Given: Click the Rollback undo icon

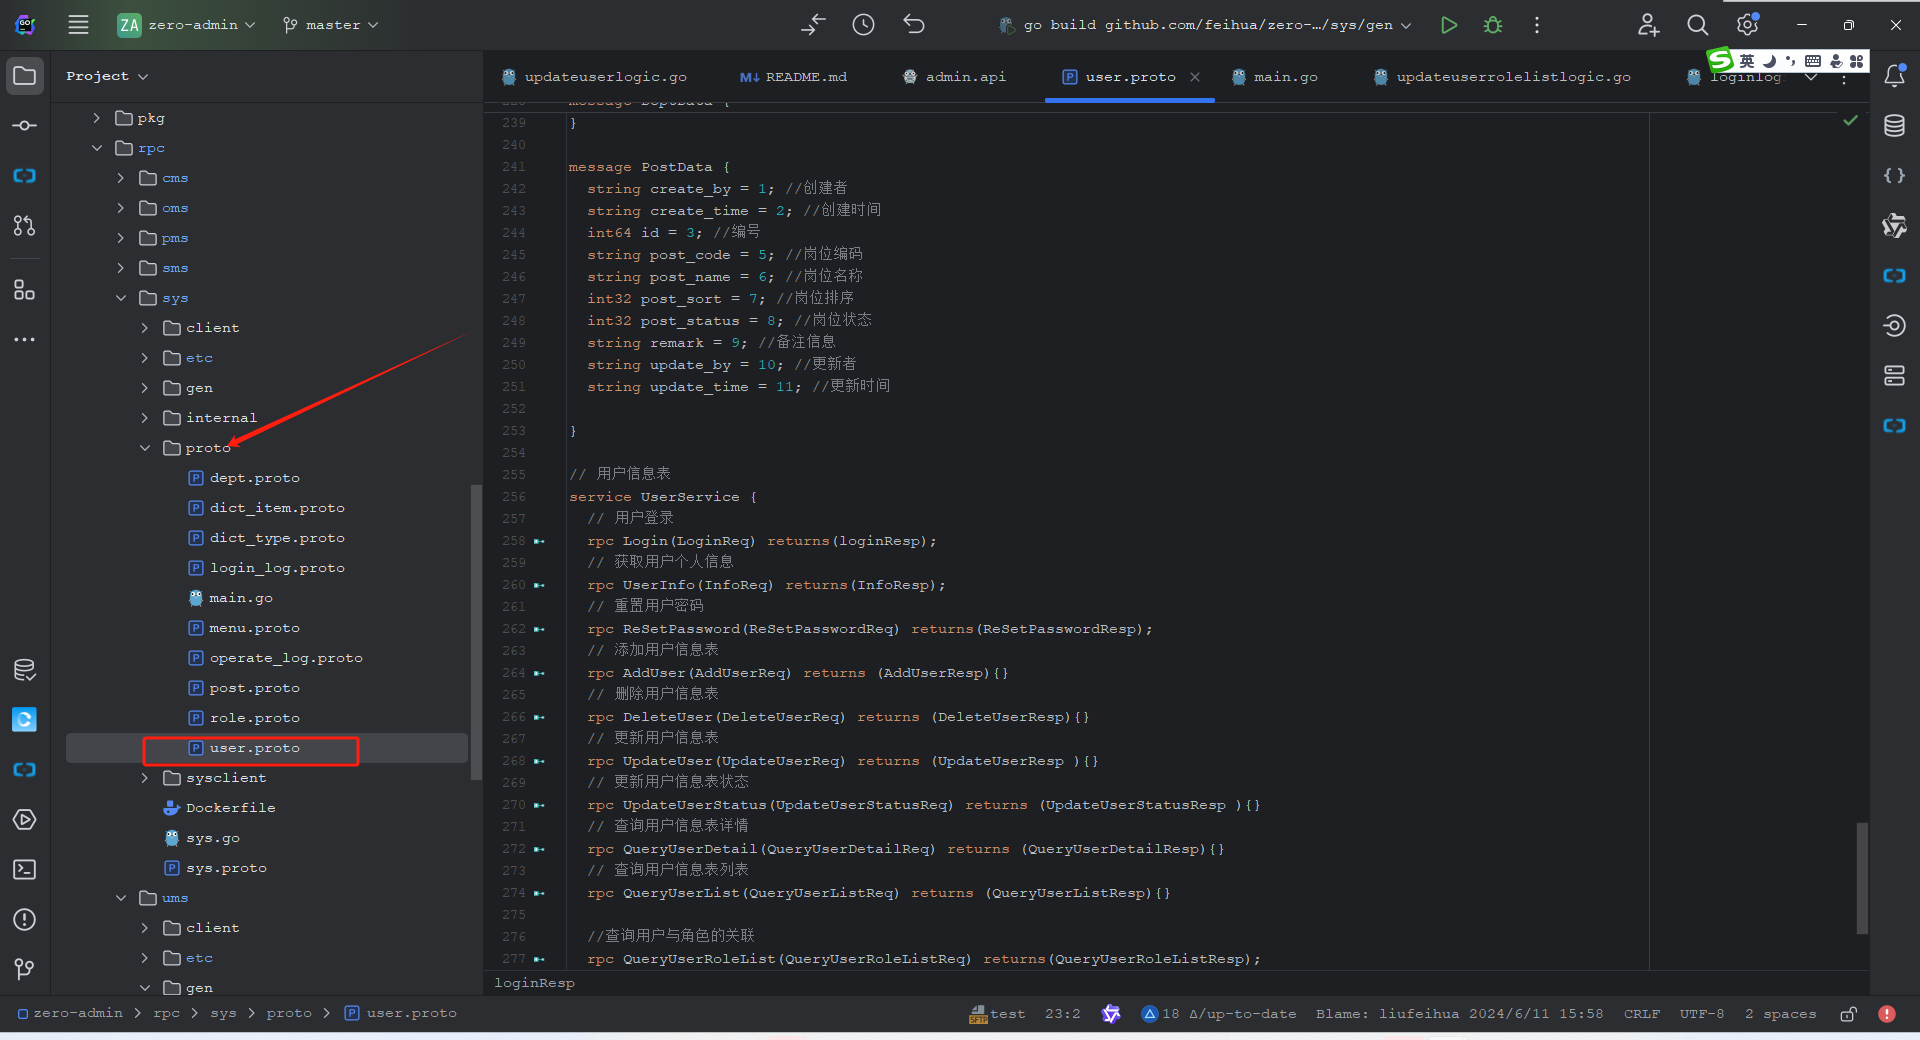Looking at the screenshot, I should [x=913, y=25].
